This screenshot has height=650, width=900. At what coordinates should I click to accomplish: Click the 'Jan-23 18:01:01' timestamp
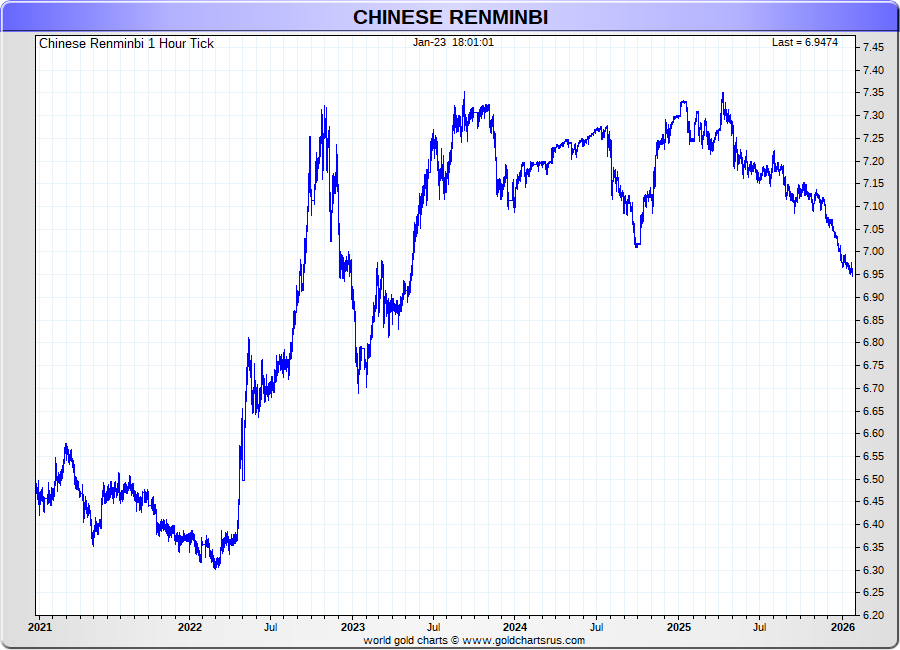point(453,42)
